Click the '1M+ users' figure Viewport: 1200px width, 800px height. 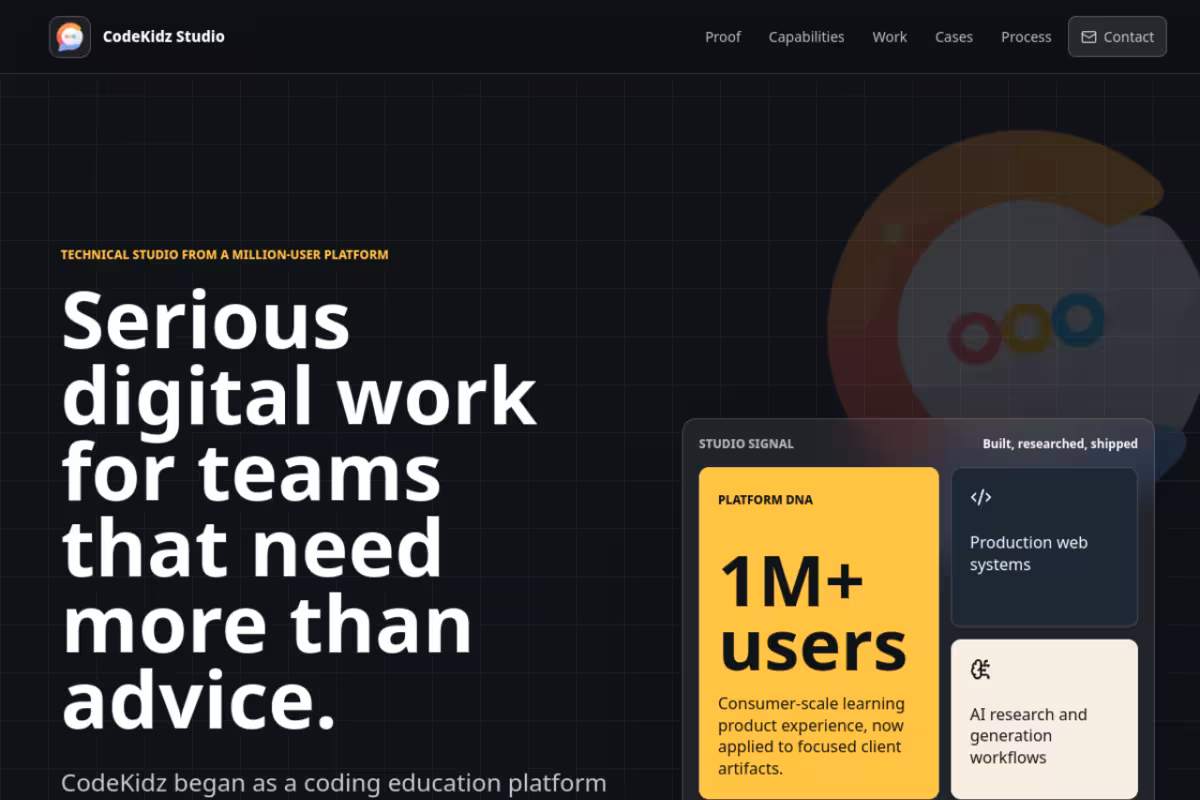(813, 613)
